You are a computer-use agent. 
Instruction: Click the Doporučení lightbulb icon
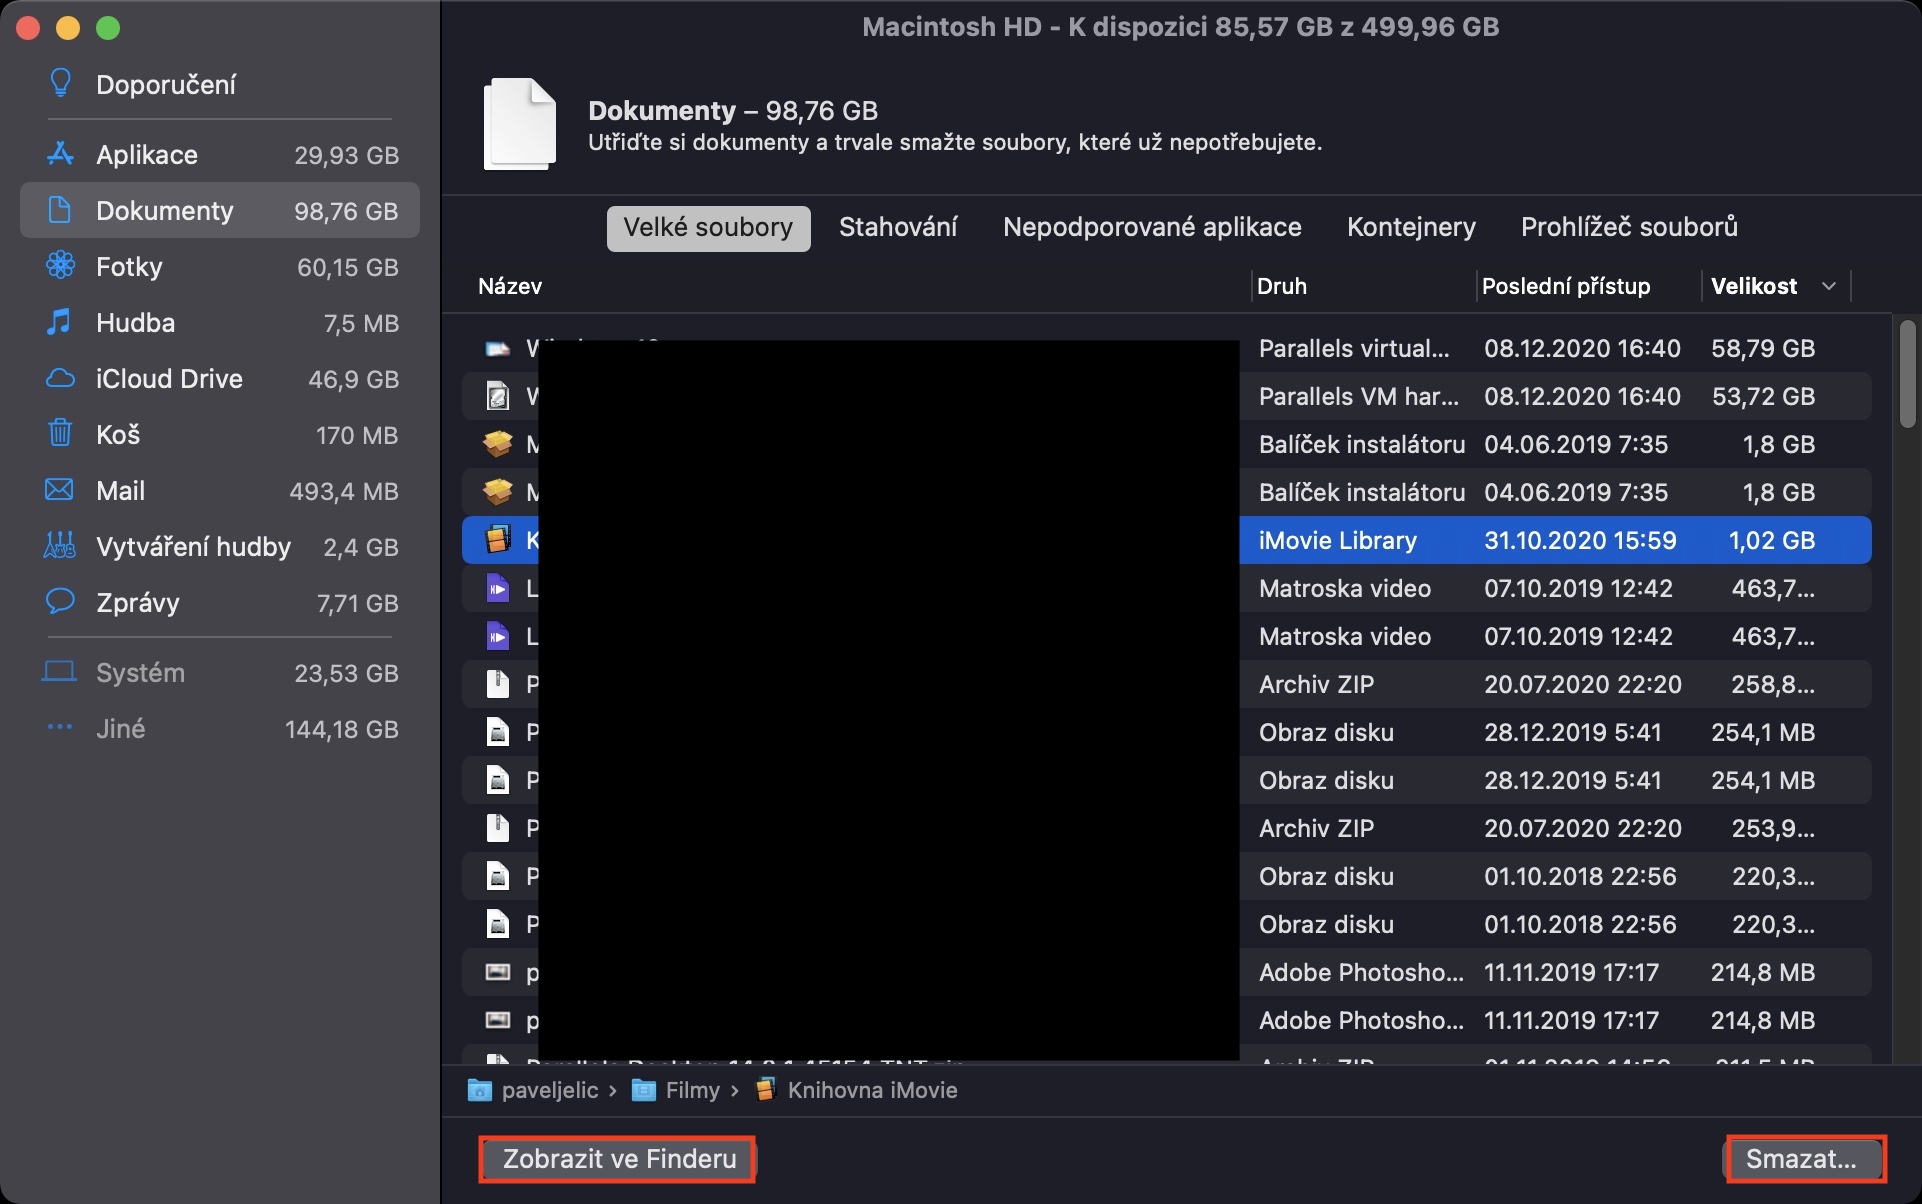click(x=60, y=84)
